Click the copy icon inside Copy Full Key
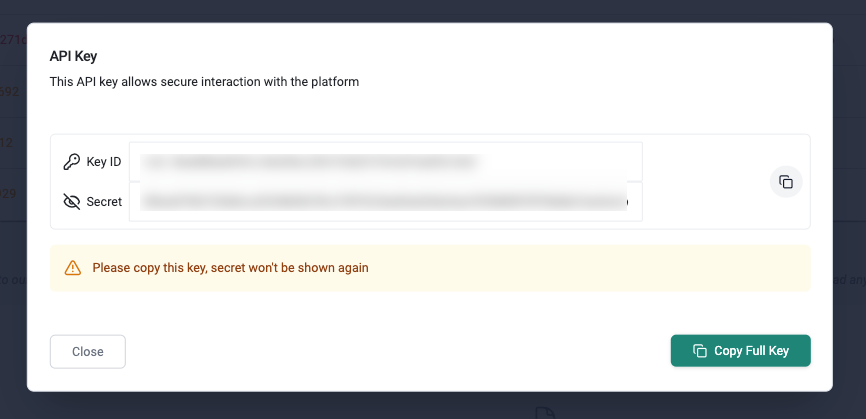 [700, 351]
